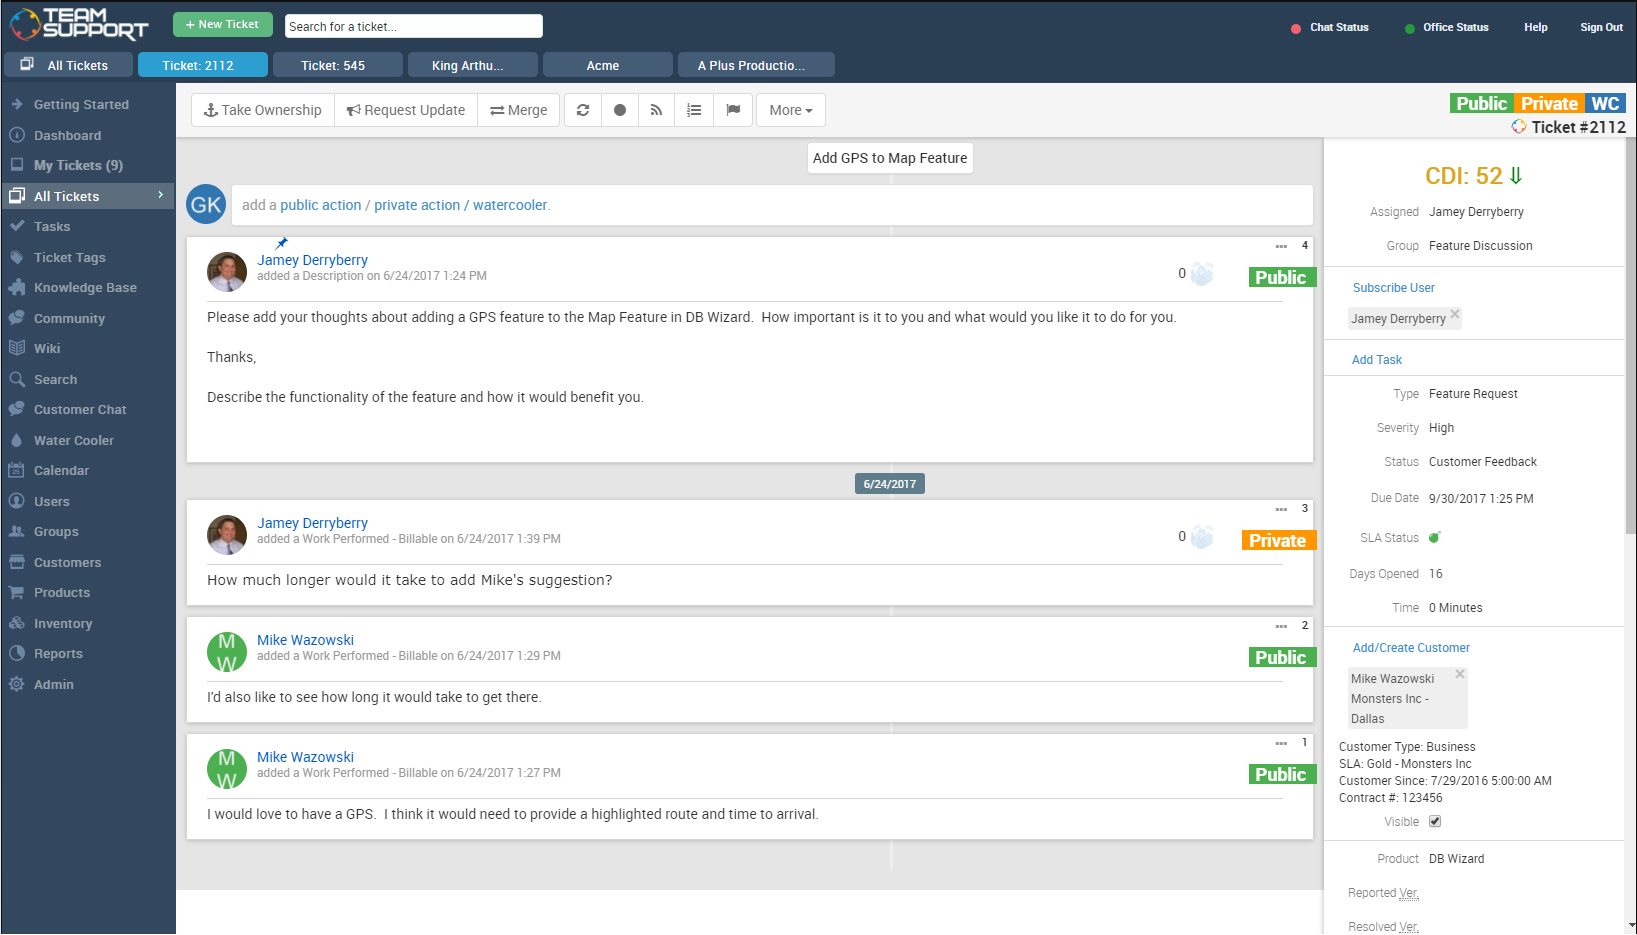
Task: Click the RSS subscribe icon in toolbar
Action: (x=657, y=110)
